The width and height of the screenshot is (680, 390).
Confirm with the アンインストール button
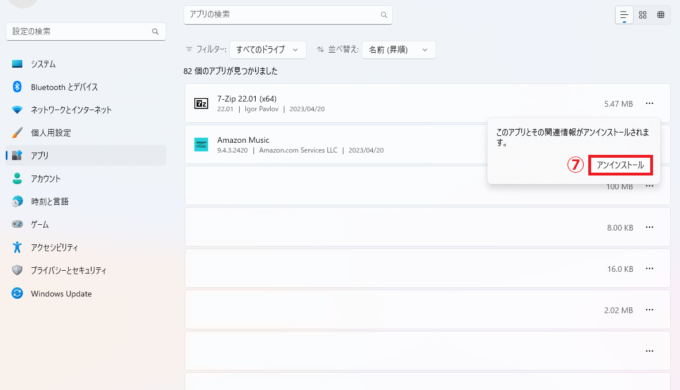point(620,165)
